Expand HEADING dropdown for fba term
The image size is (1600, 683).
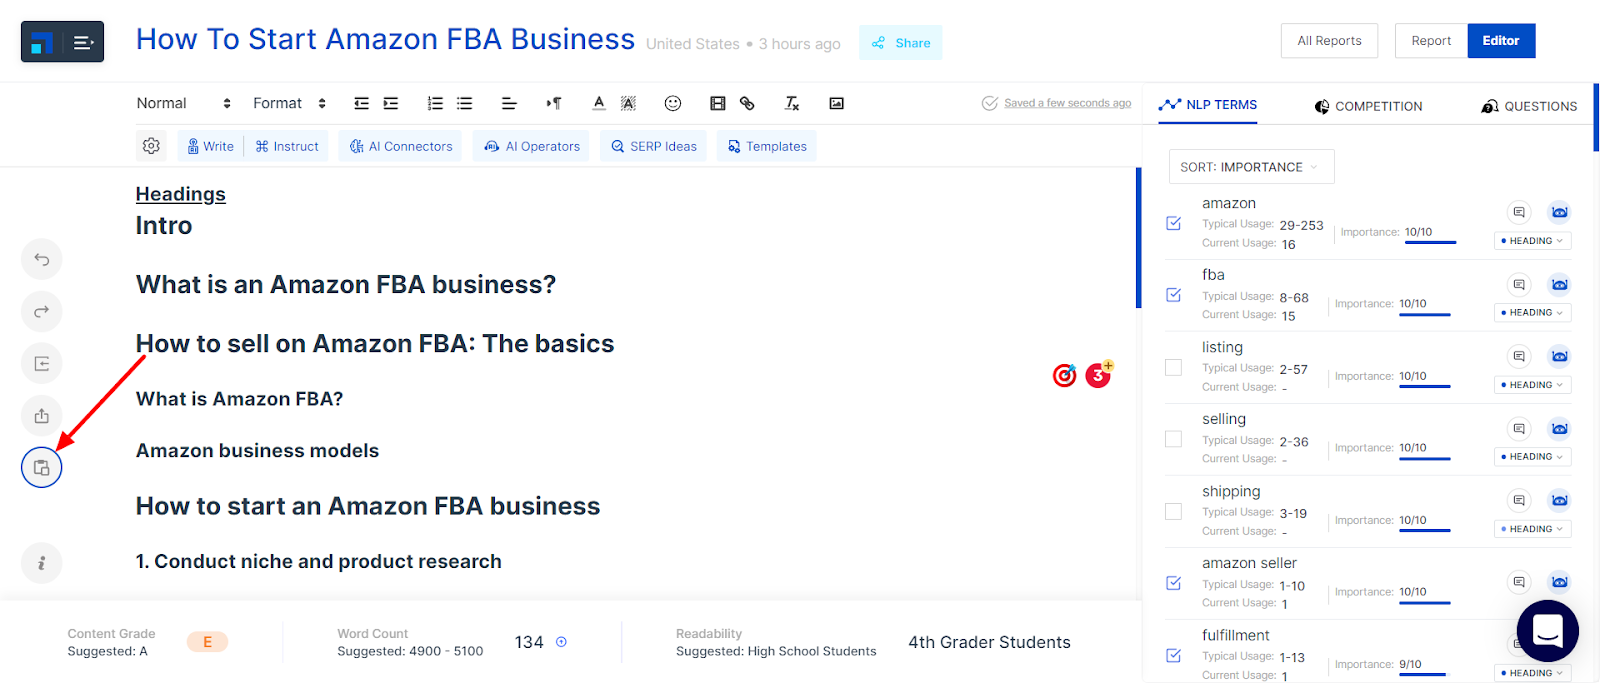tap(1532, 313)
